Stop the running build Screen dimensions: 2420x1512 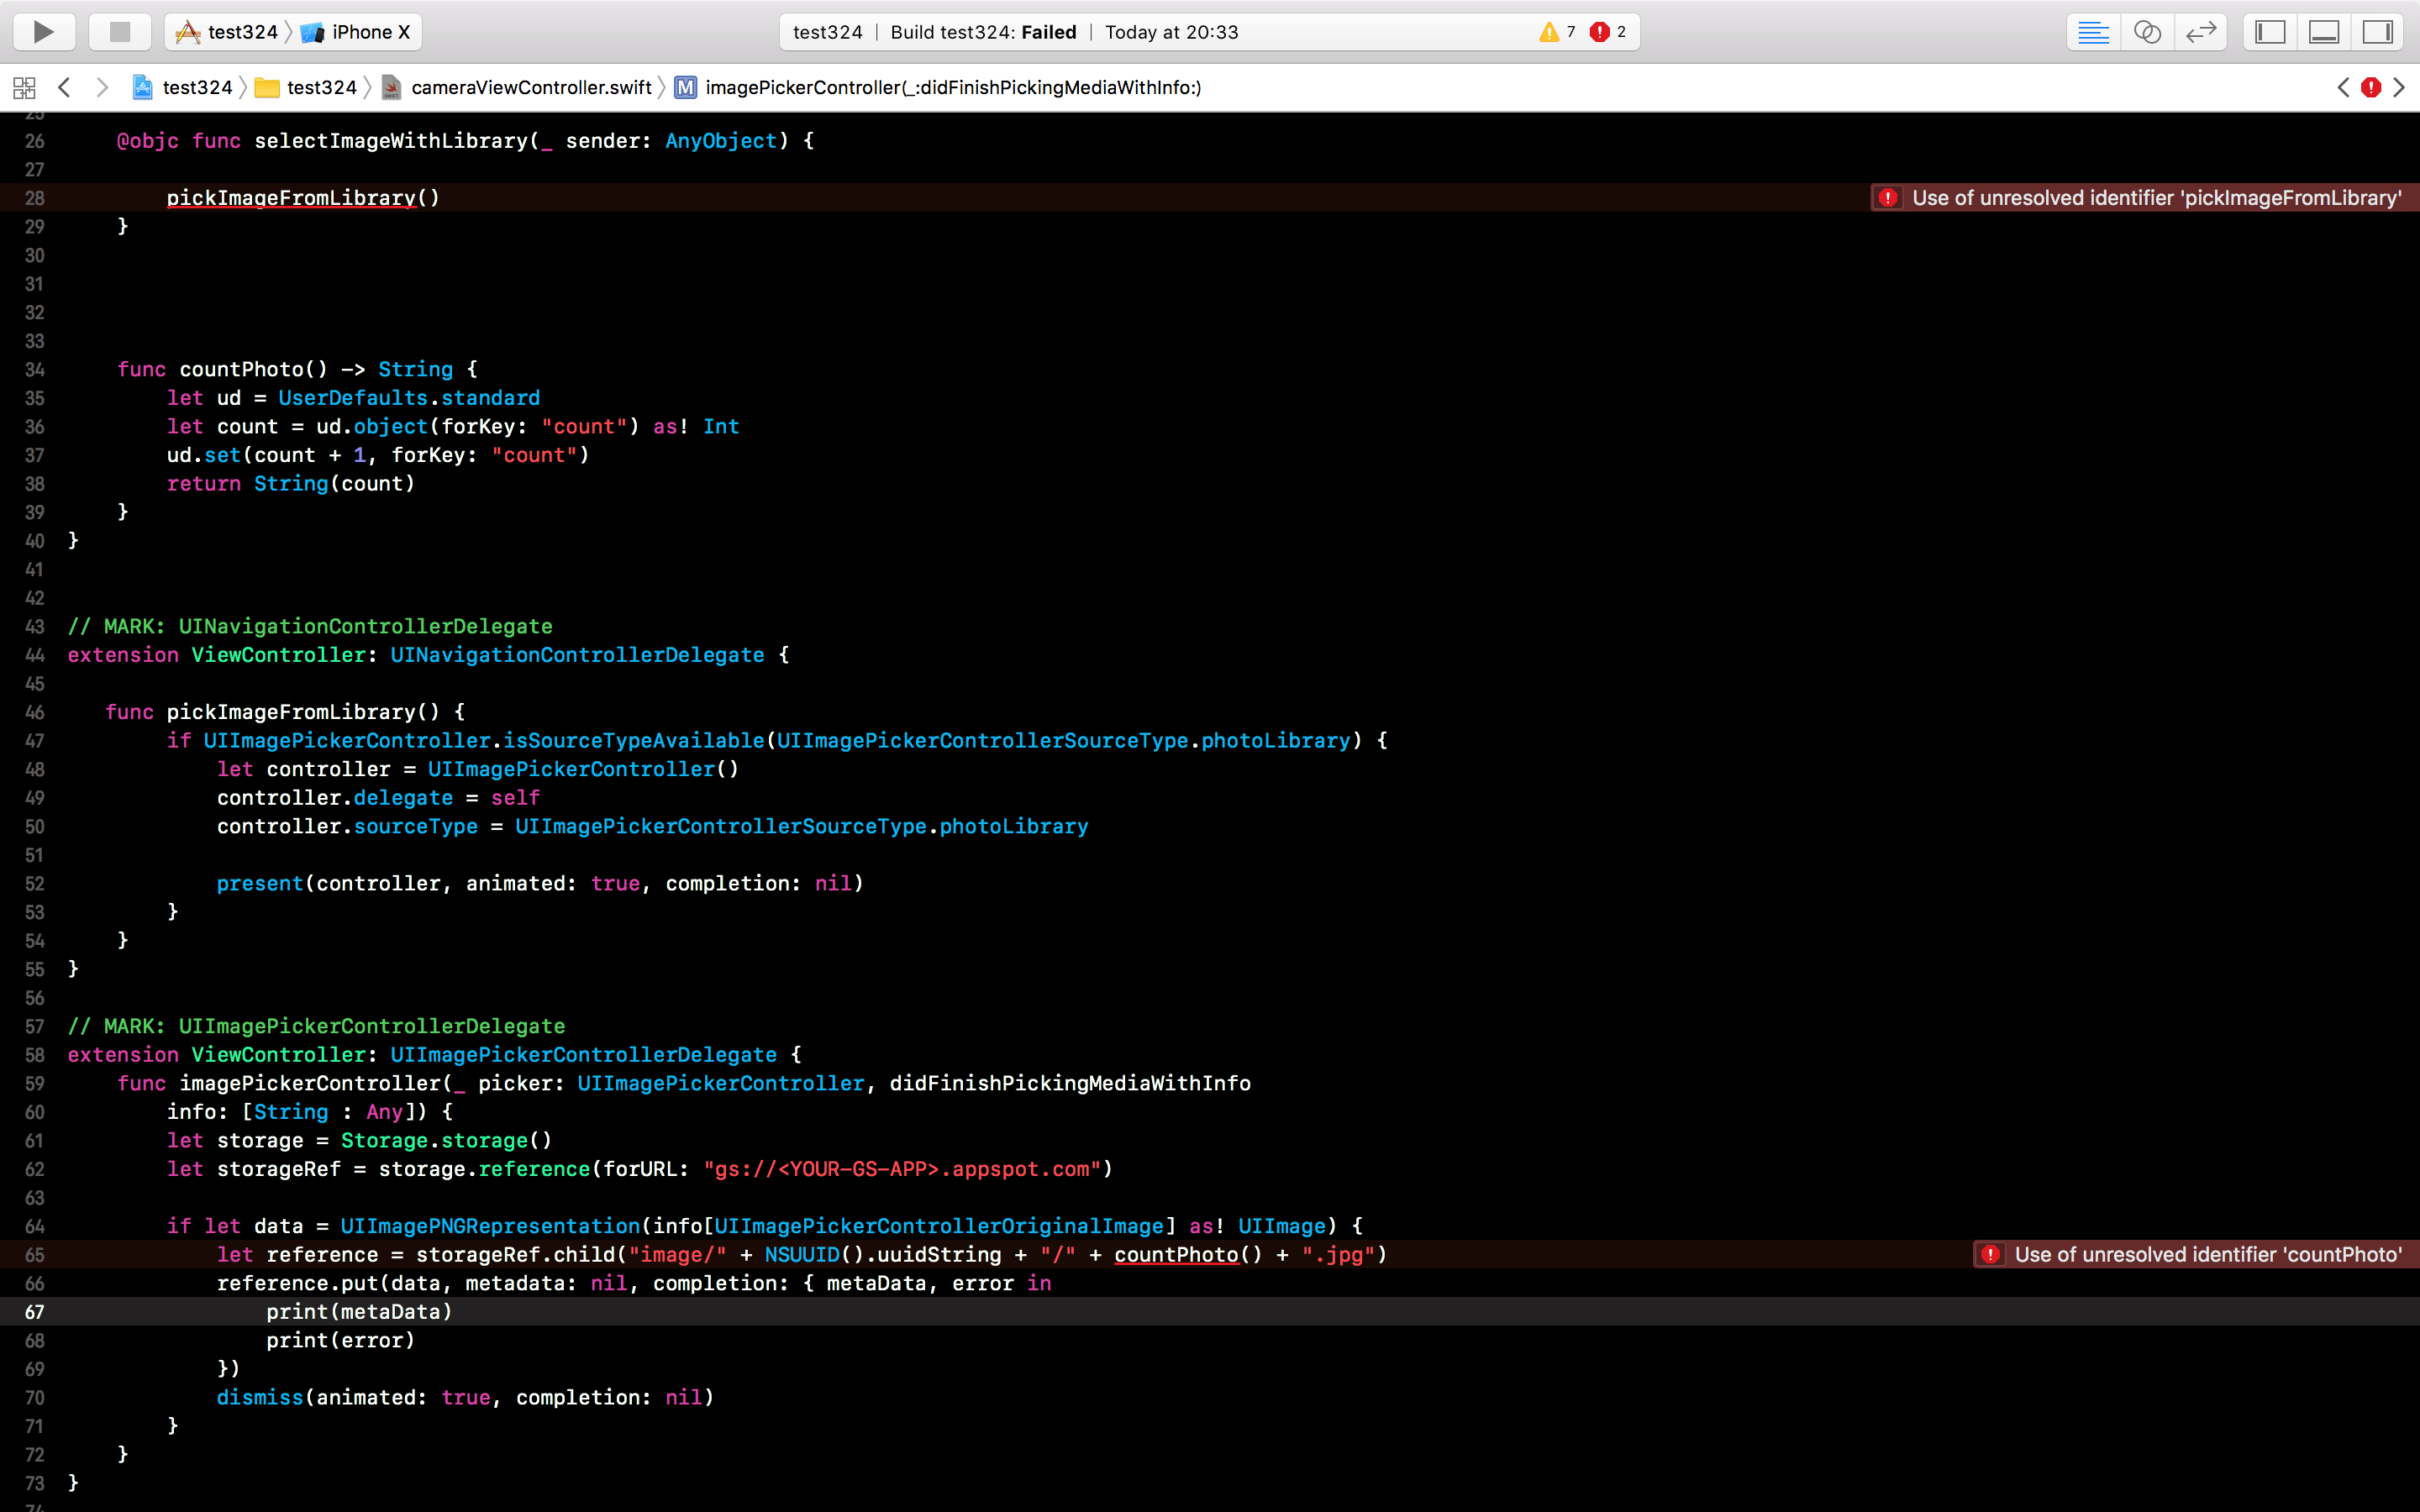pyautogui.click(x=120, y=32)
